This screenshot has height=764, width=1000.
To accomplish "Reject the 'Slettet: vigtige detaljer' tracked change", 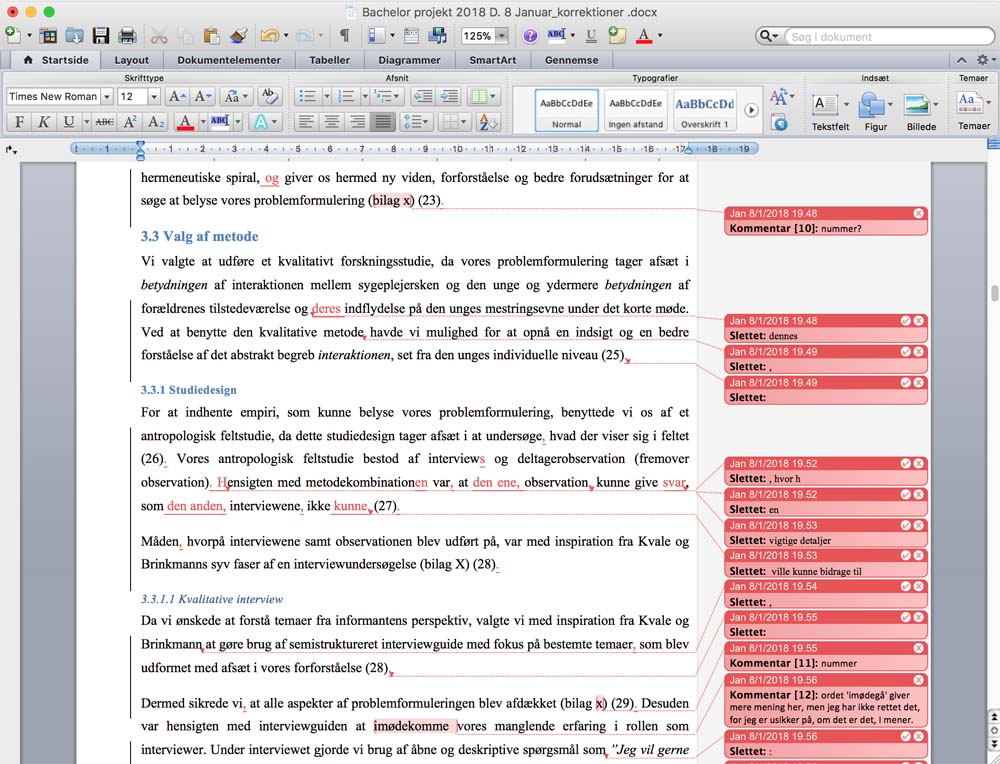I will (918, 525).
